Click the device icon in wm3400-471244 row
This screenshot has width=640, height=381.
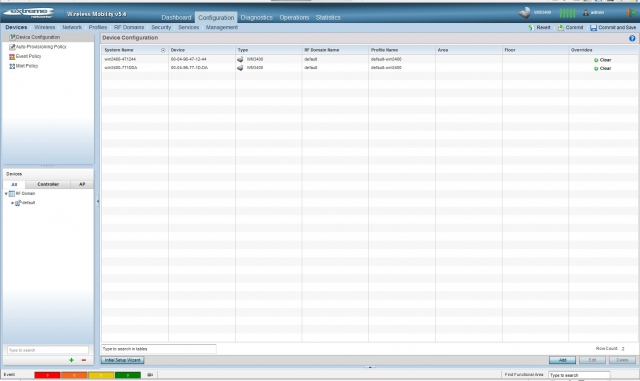click(240, 59)
